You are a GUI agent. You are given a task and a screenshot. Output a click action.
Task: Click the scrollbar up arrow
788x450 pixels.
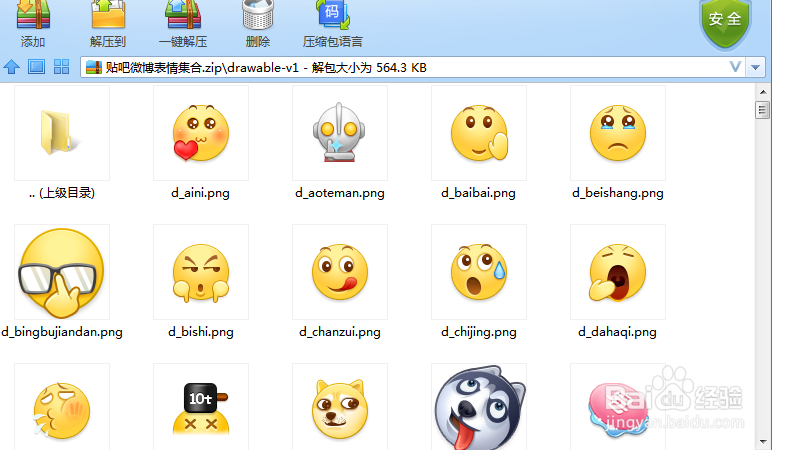point(762,92)
